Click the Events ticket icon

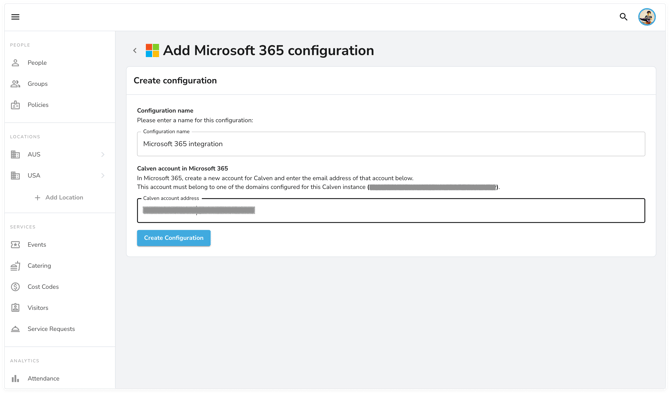coord(15,244)
